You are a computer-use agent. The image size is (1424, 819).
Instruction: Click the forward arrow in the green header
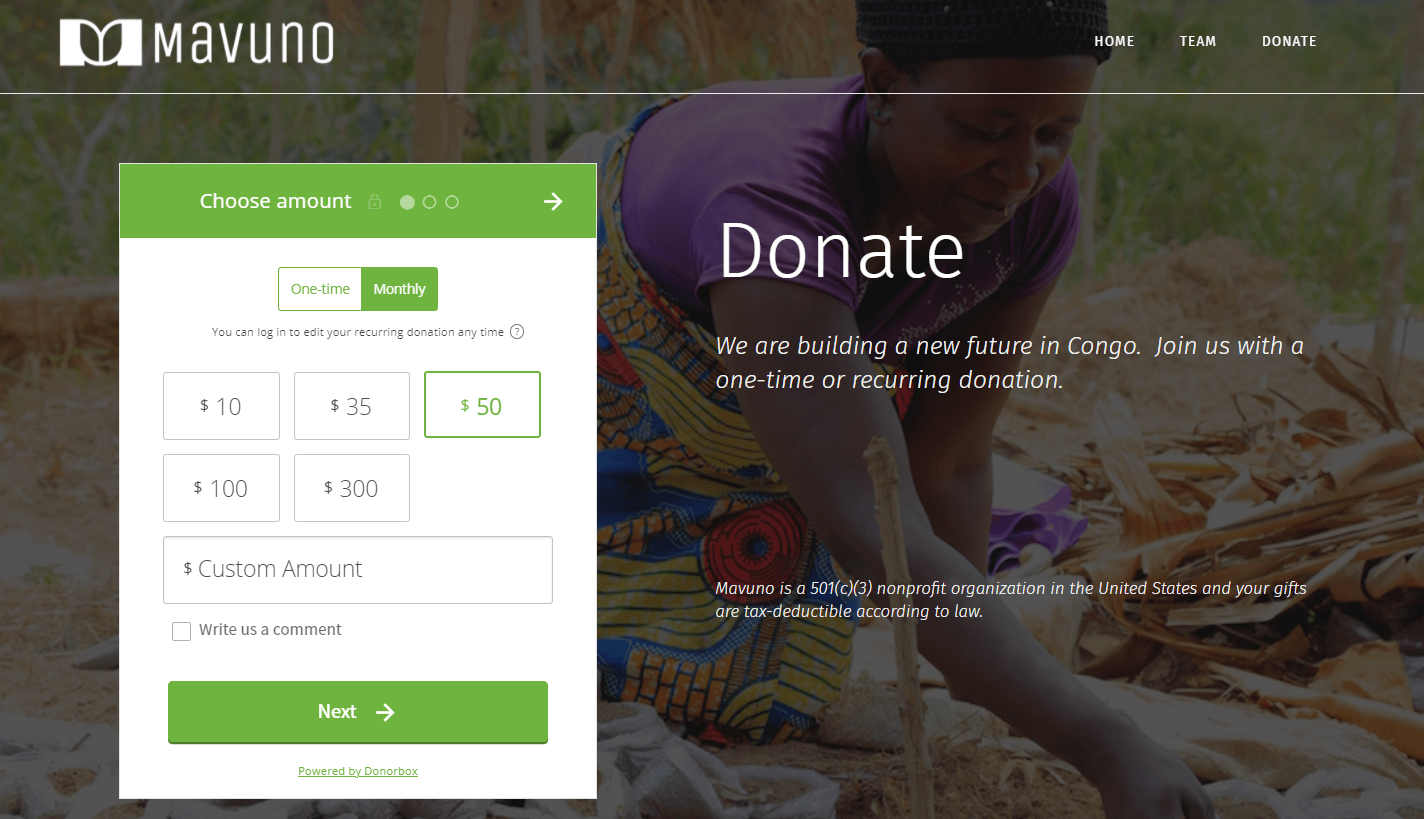click(x=553, y=202)
